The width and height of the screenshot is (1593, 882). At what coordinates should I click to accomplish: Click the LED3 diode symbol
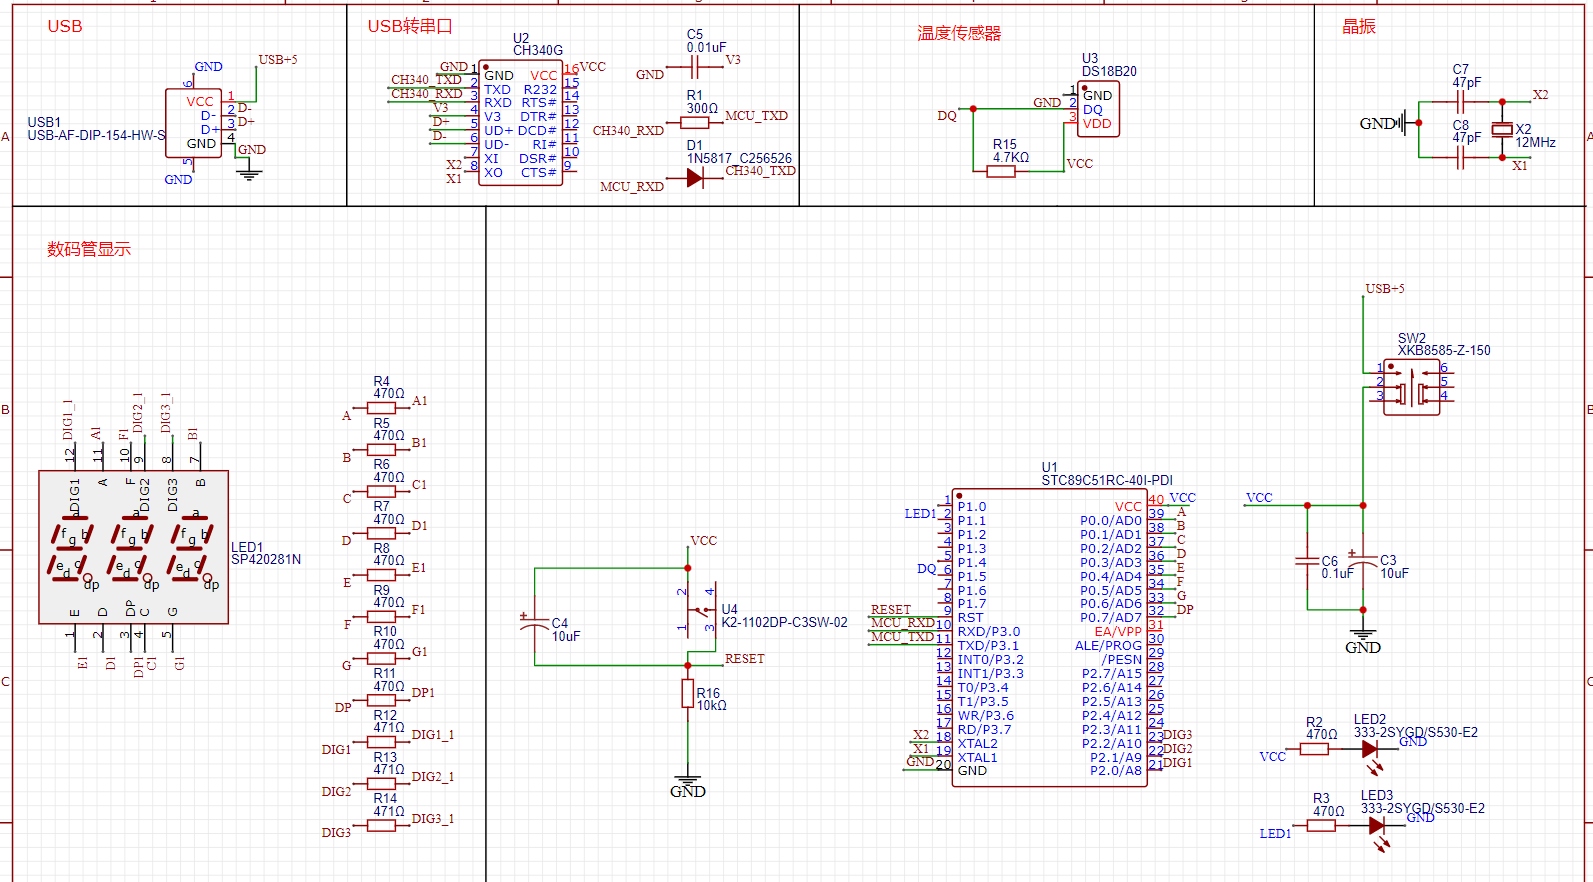pyautogui.click(x=1377, y=826)
